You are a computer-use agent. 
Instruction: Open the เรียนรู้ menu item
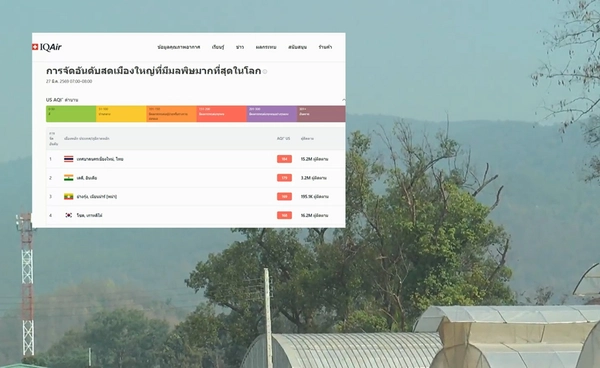(218, 47)
